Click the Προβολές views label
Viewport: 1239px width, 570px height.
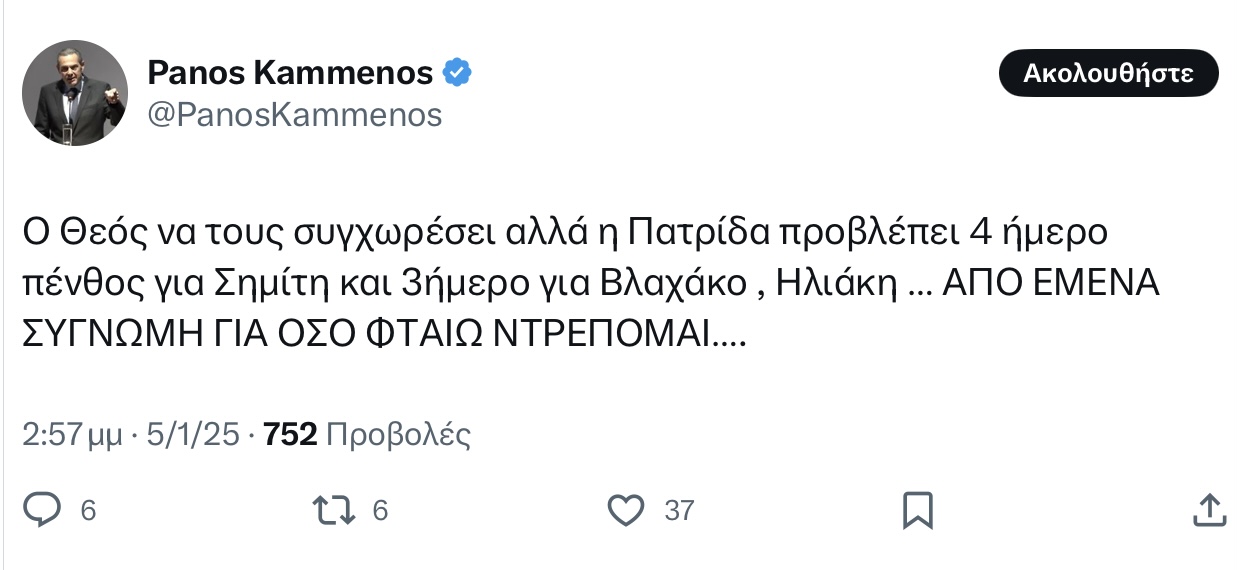[398, 435]
